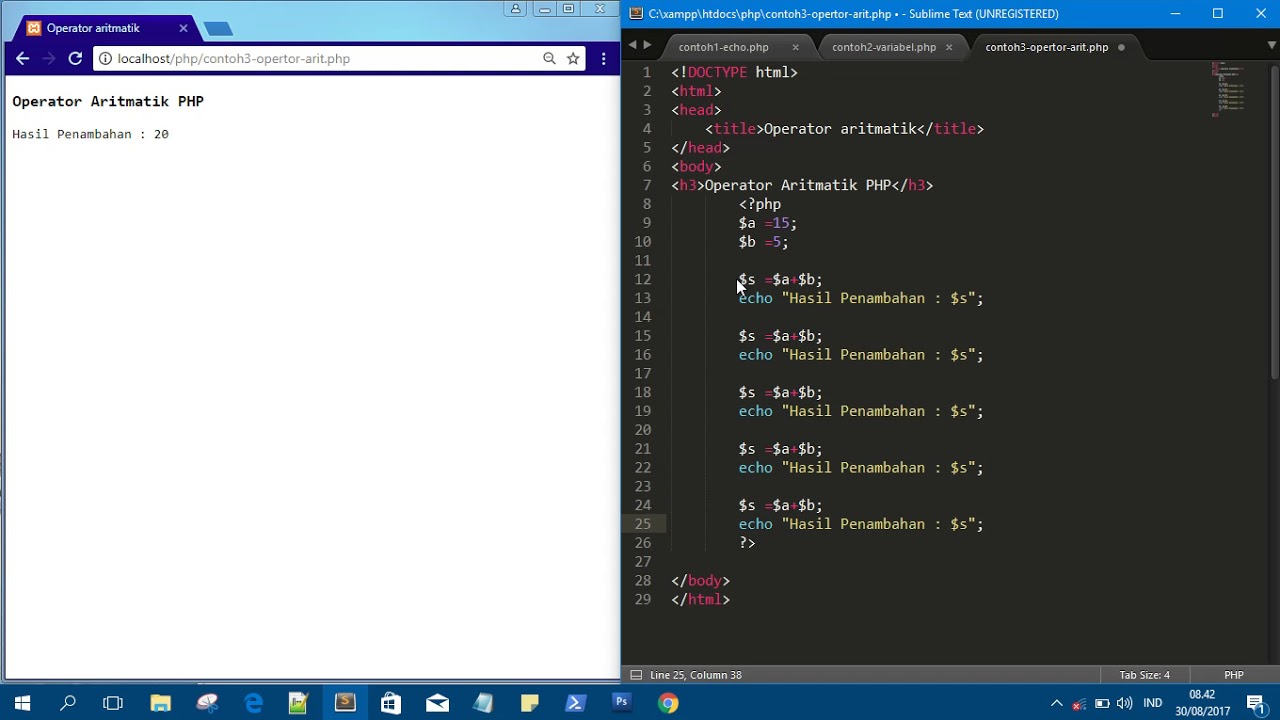Open Sublime tab list dropdown arrow
Image resolution: width=1280 pixels, height=720 pixels.
tap(1272, 45)
